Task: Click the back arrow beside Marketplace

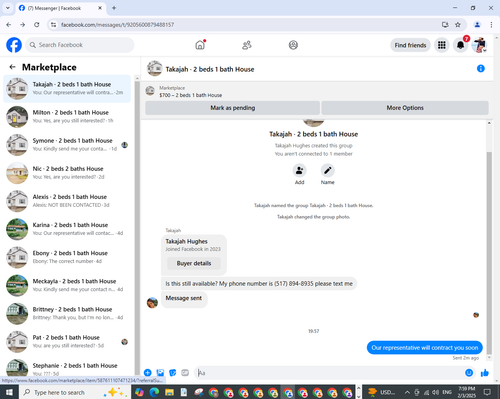Action: (12, 67)
